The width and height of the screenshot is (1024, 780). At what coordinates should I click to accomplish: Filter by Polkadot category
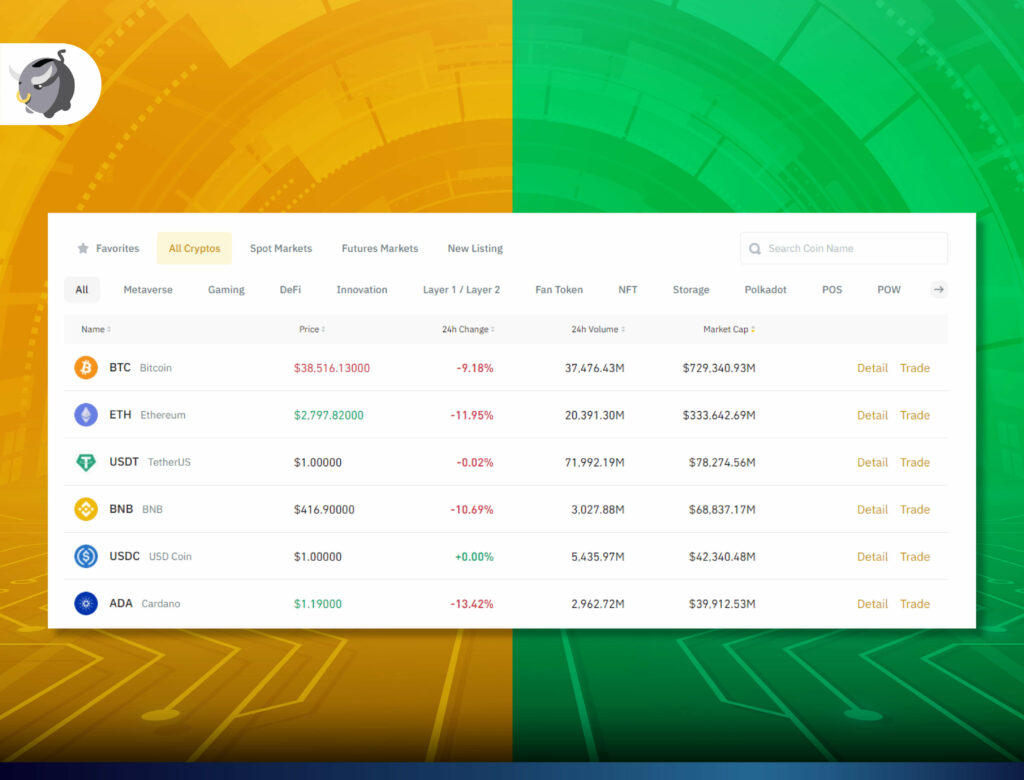(x=765, y=289)
